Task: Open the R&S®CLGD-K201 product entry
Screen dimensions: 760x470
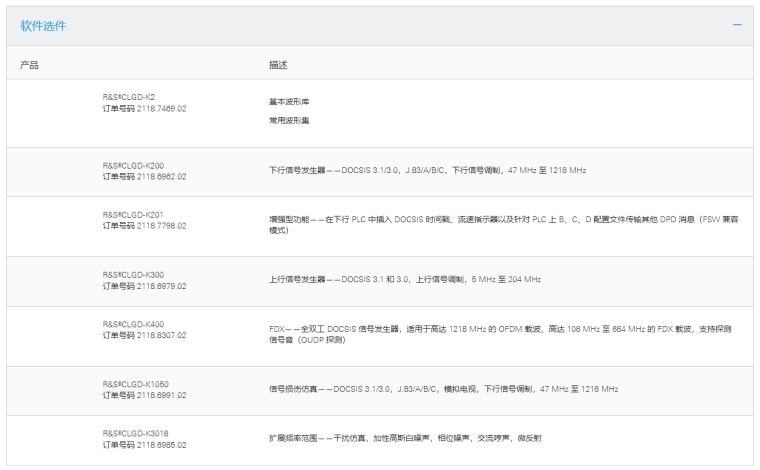Action: pyautogui.click(x=133, y=214)
